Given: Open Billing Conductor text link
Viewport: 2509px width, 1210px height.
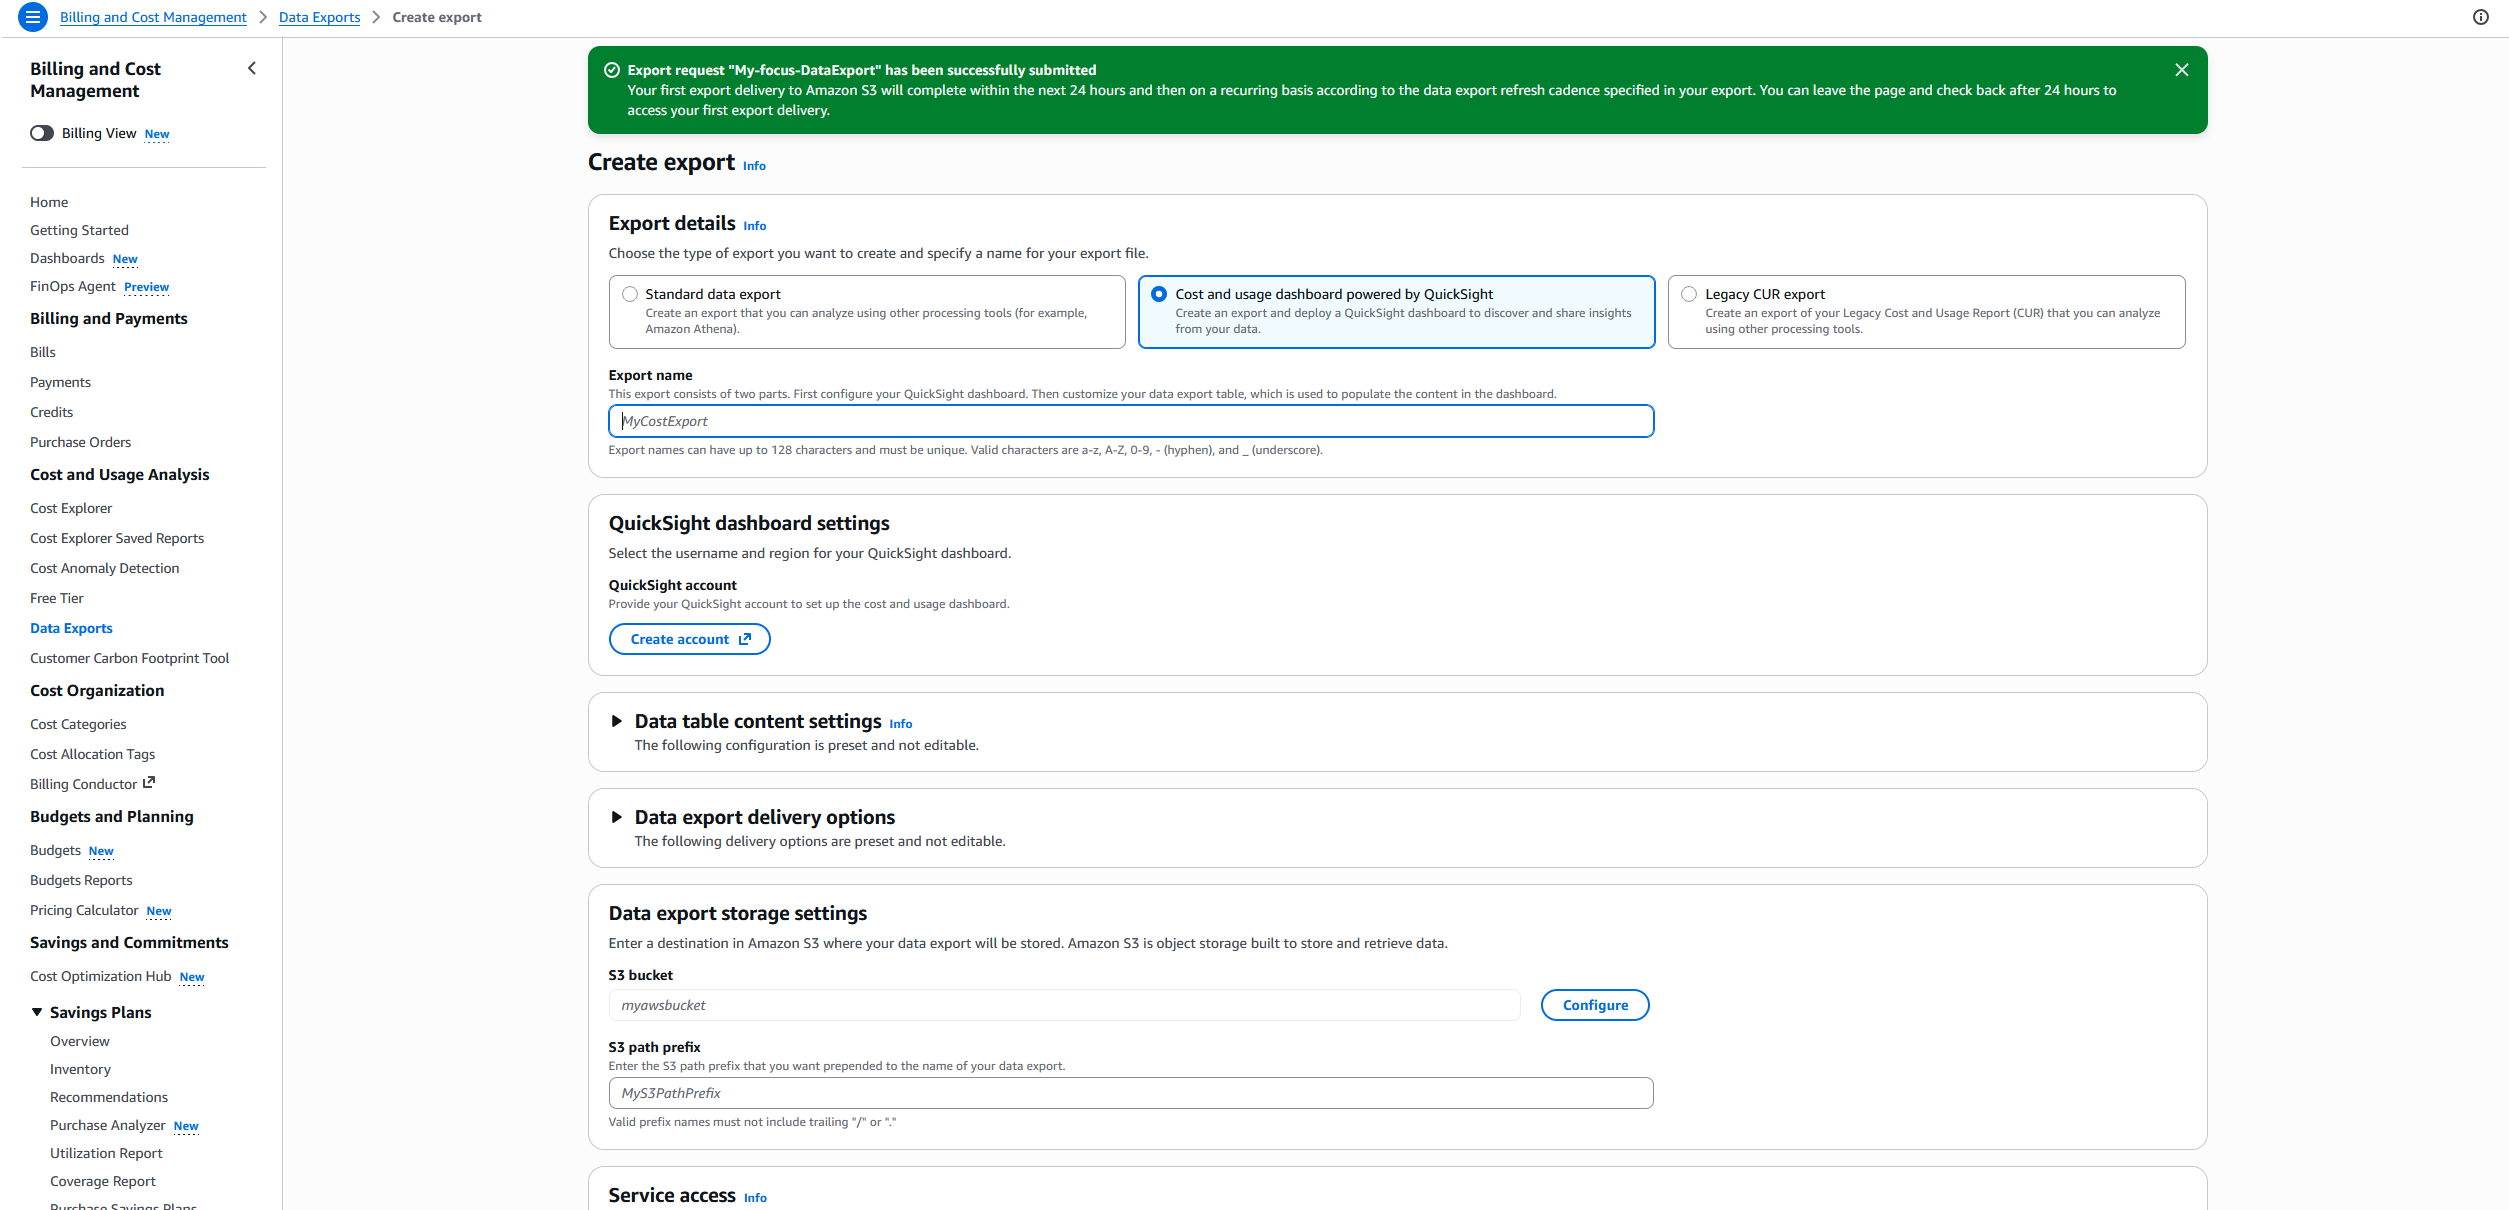Looking at the screenshot, I should [83, 784].
